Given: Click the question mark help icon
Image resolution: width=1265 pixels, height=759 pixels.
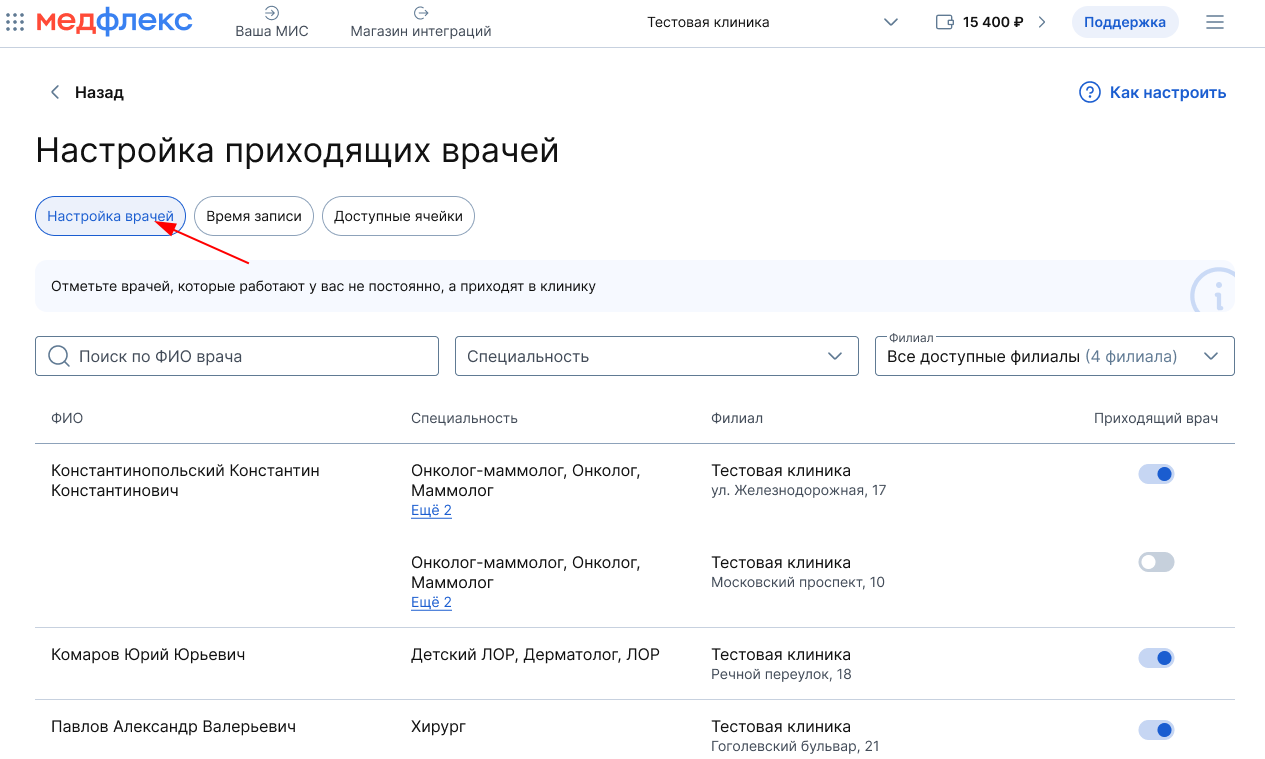Looking at the screenshot, I should pos(1090,93).
